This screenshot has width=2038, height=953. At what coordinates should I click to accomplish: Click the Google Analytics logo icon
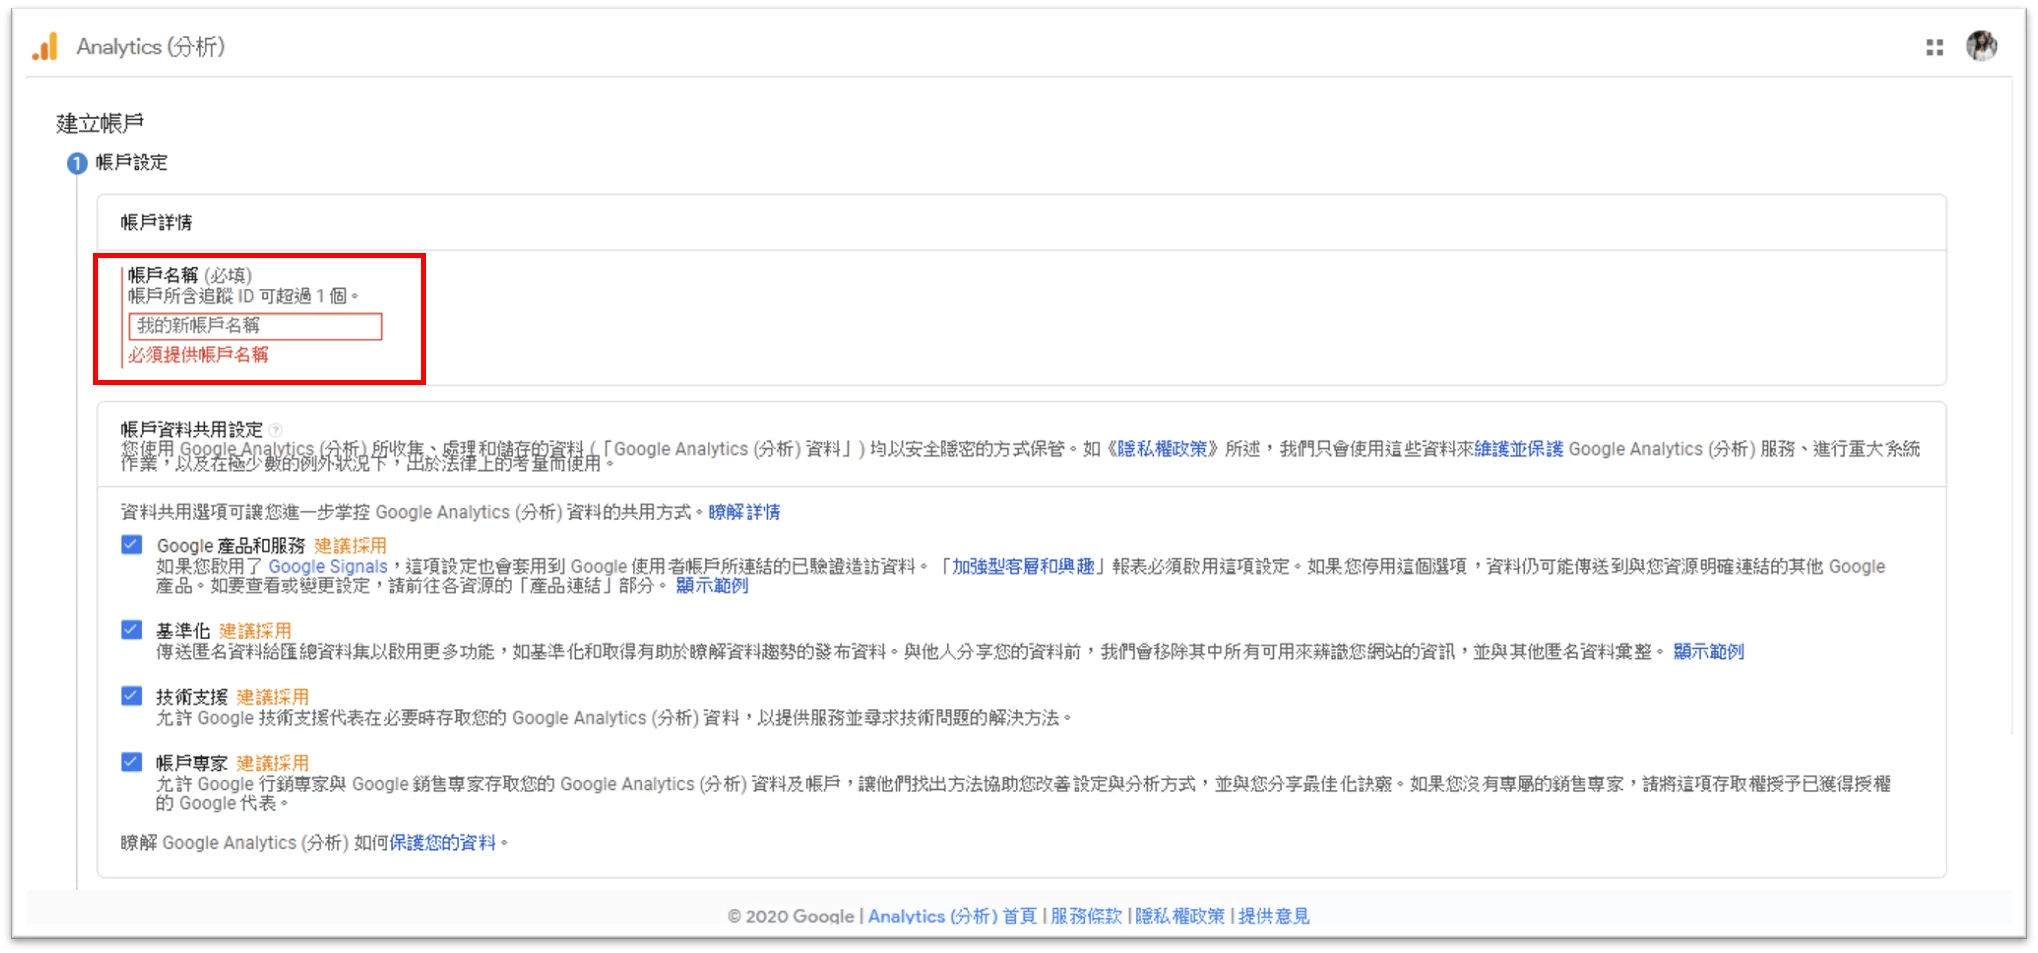pyautogui.click(x=45, y=47)
